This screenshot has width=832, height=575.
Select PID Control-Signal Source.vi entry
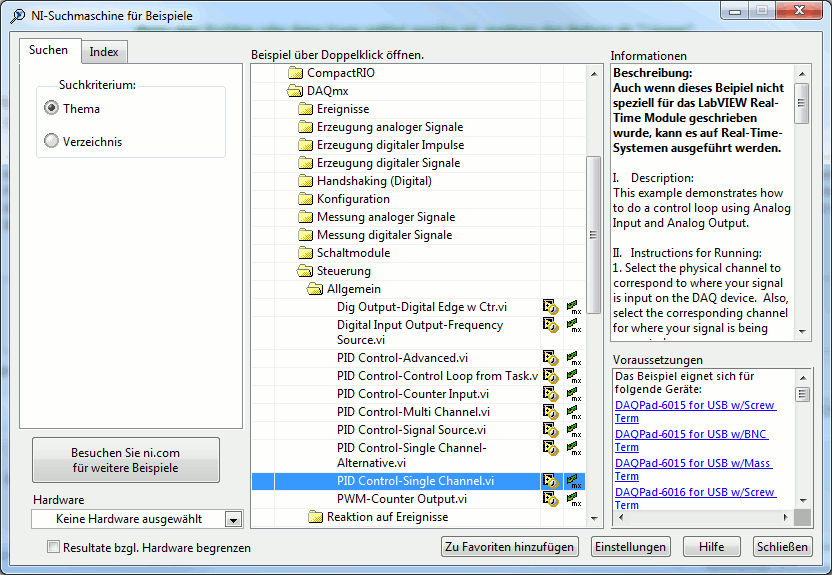(x=411, y=430)
